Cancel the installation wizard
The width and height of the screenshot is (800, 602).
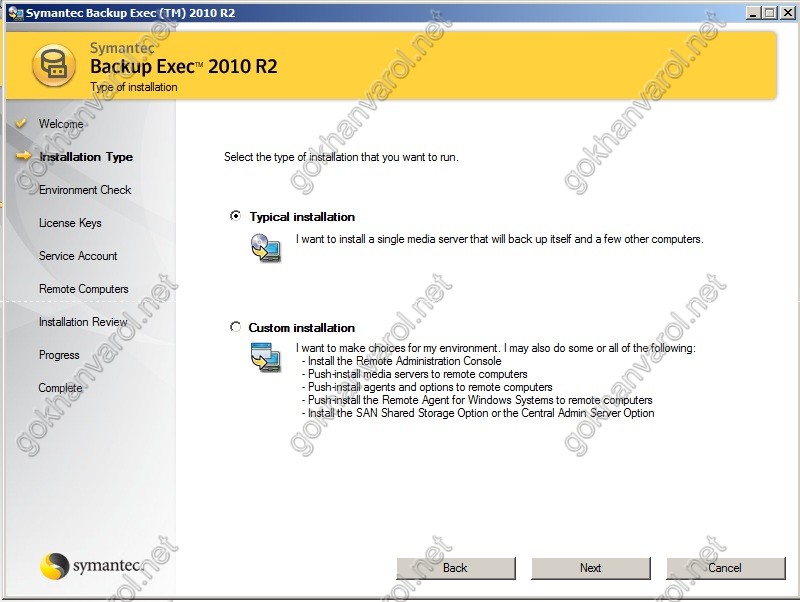tap(725, 568)
